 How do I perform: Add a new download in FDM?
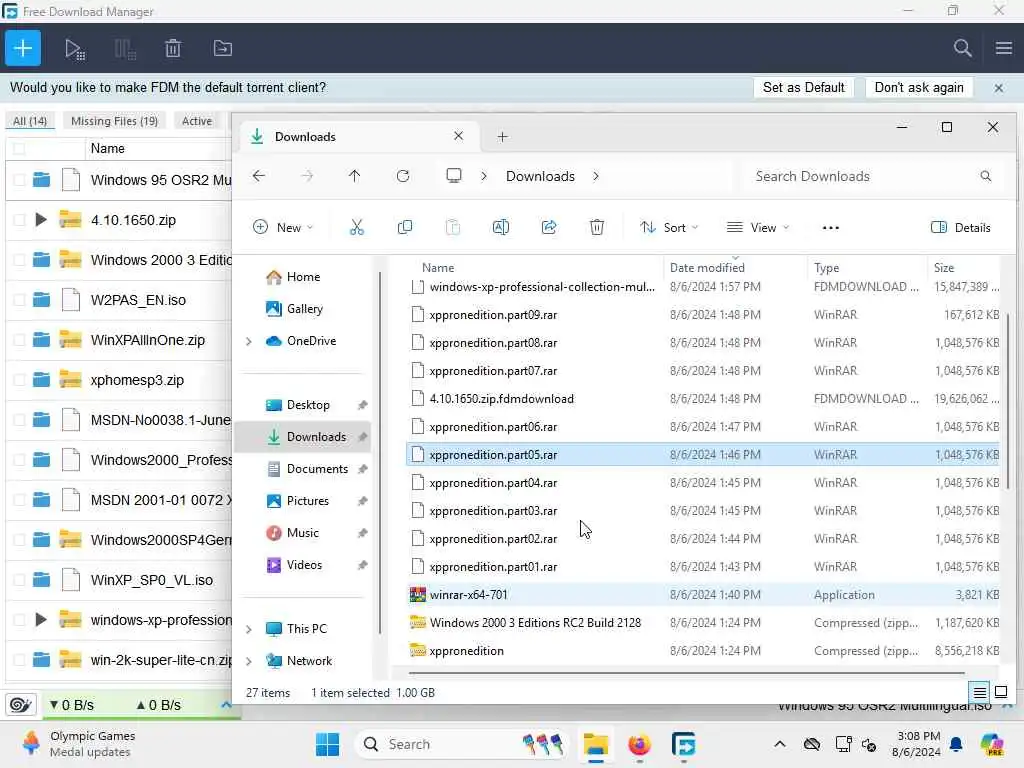pyautogui.click(x=23, y=48)
